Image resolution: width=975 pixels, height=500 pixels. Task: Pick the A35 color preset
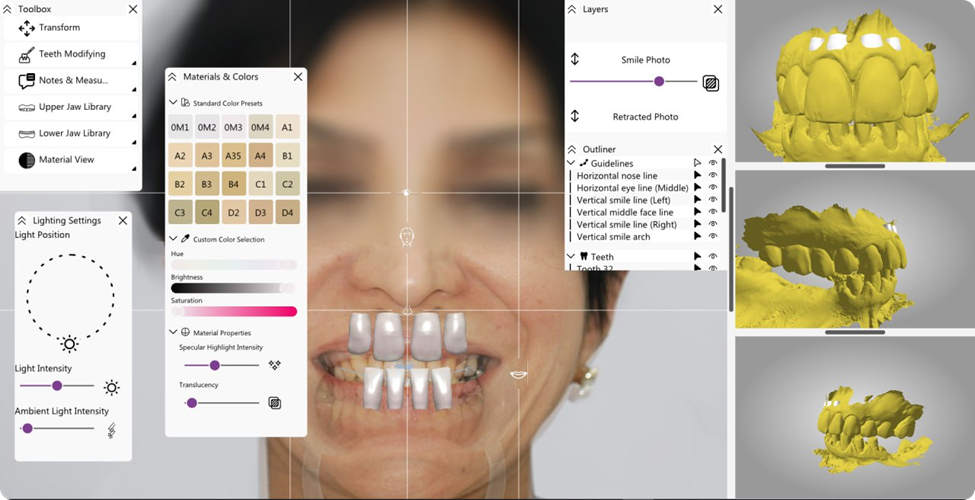233,155
